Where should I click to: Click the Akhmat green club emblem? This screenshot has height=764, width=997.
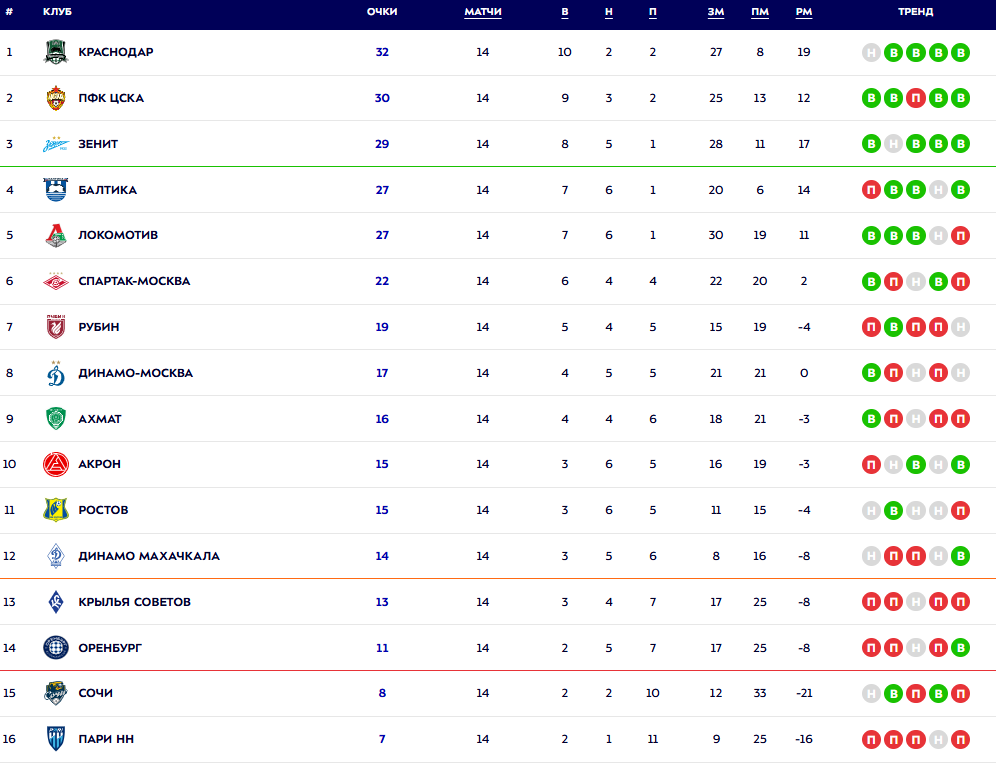pyautogui.click(x=56, y=419)
